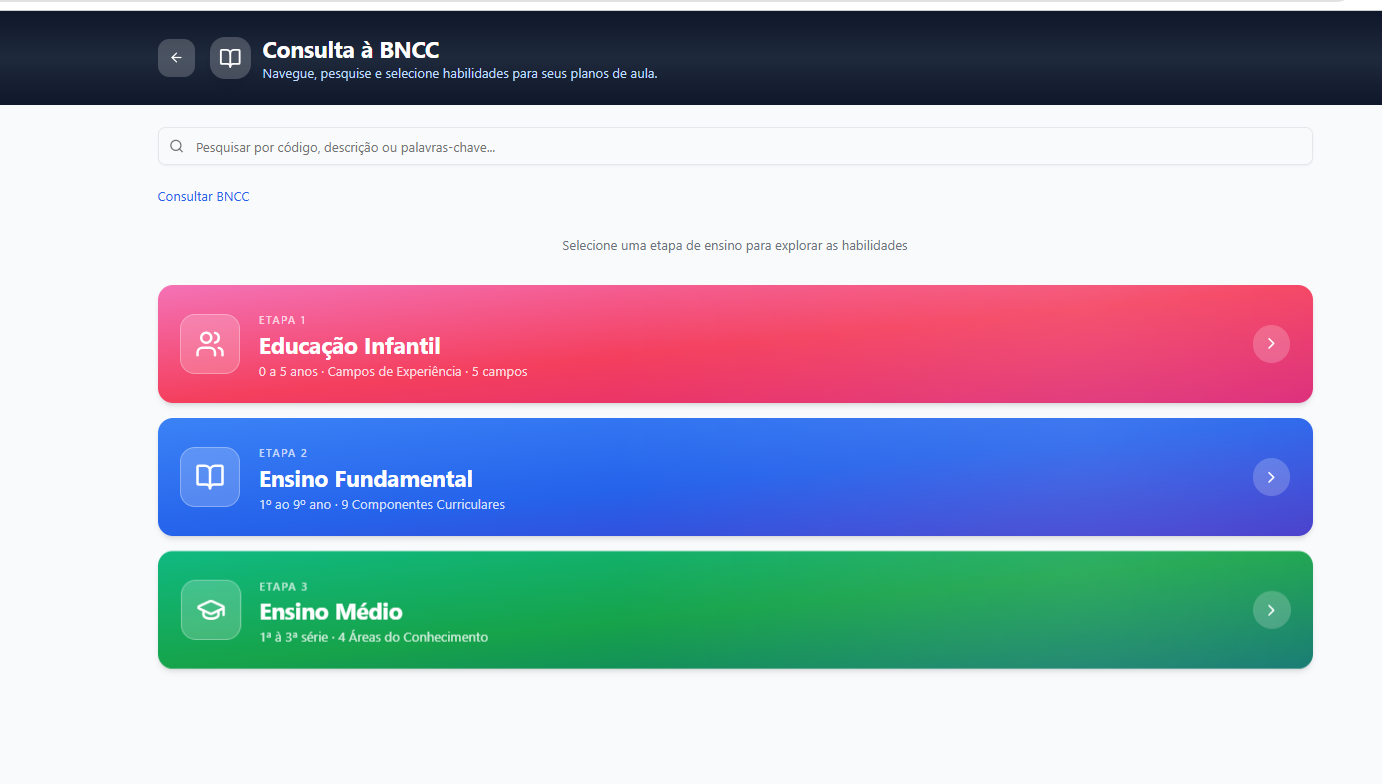Screen dimensions: 1382x784
Task: Open Ensino Fundamental via its chevron arrow
Action: [1271, 477]
